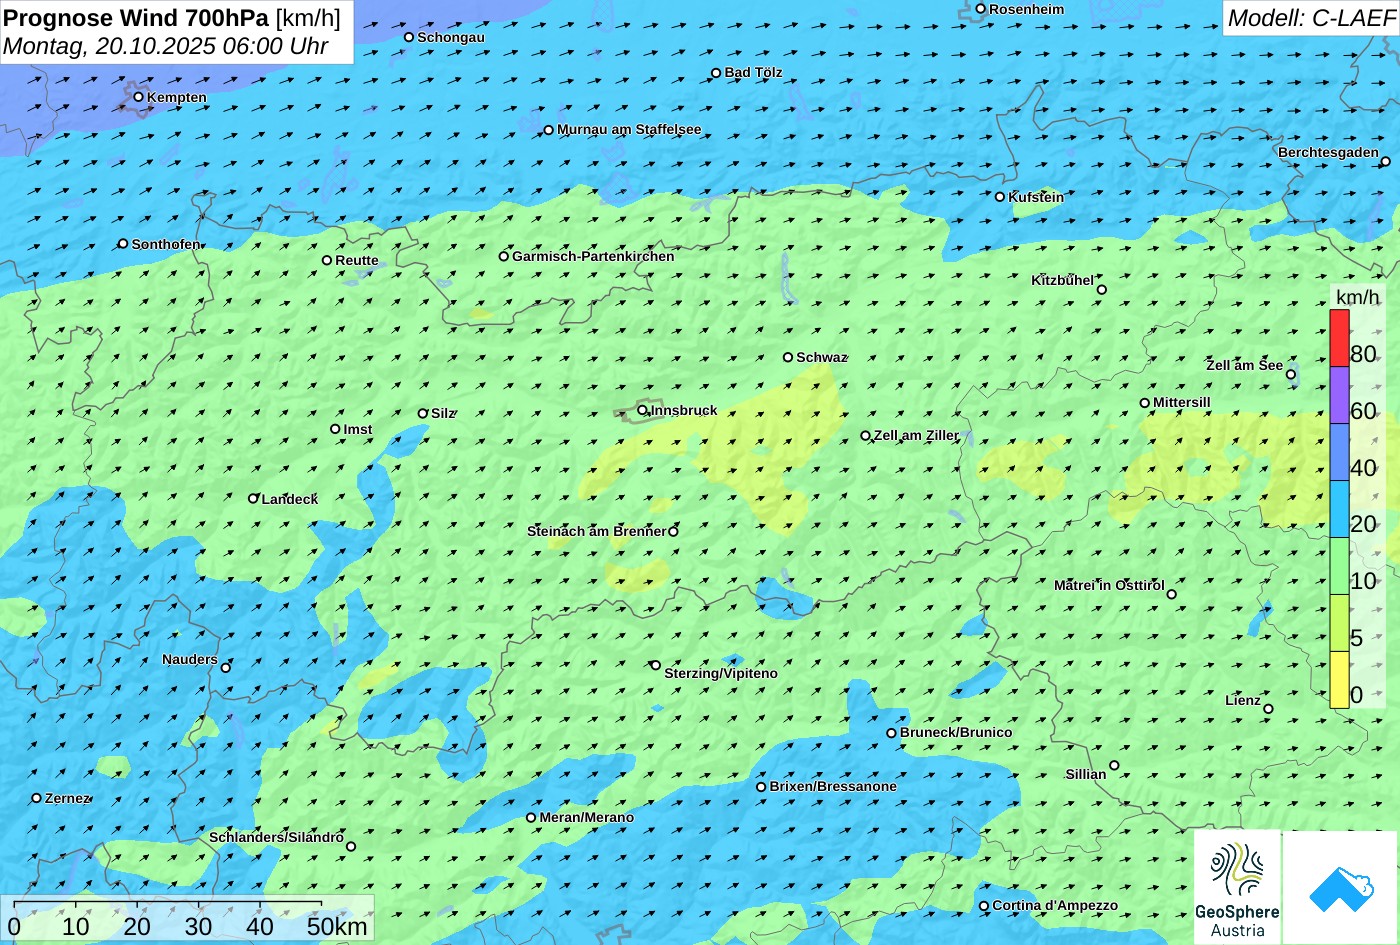
Task: Click the 'Steinach am Brenner' label
Action: (597, 531)
